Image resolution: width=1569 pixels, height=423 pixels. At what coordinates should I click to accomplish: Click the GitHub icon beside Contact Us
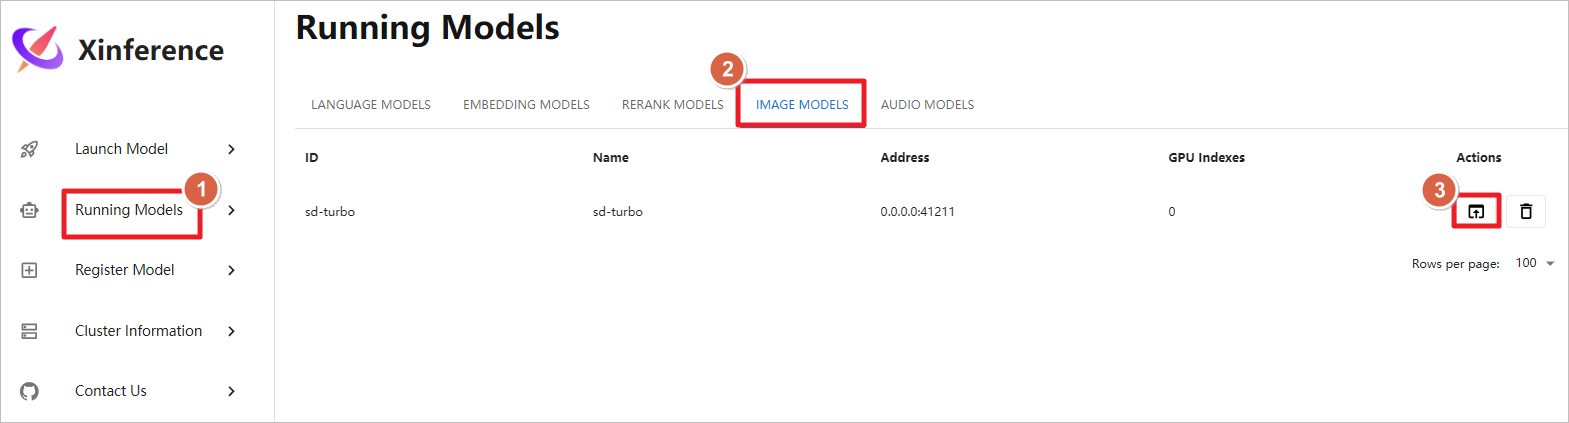(x=29, y=391)
